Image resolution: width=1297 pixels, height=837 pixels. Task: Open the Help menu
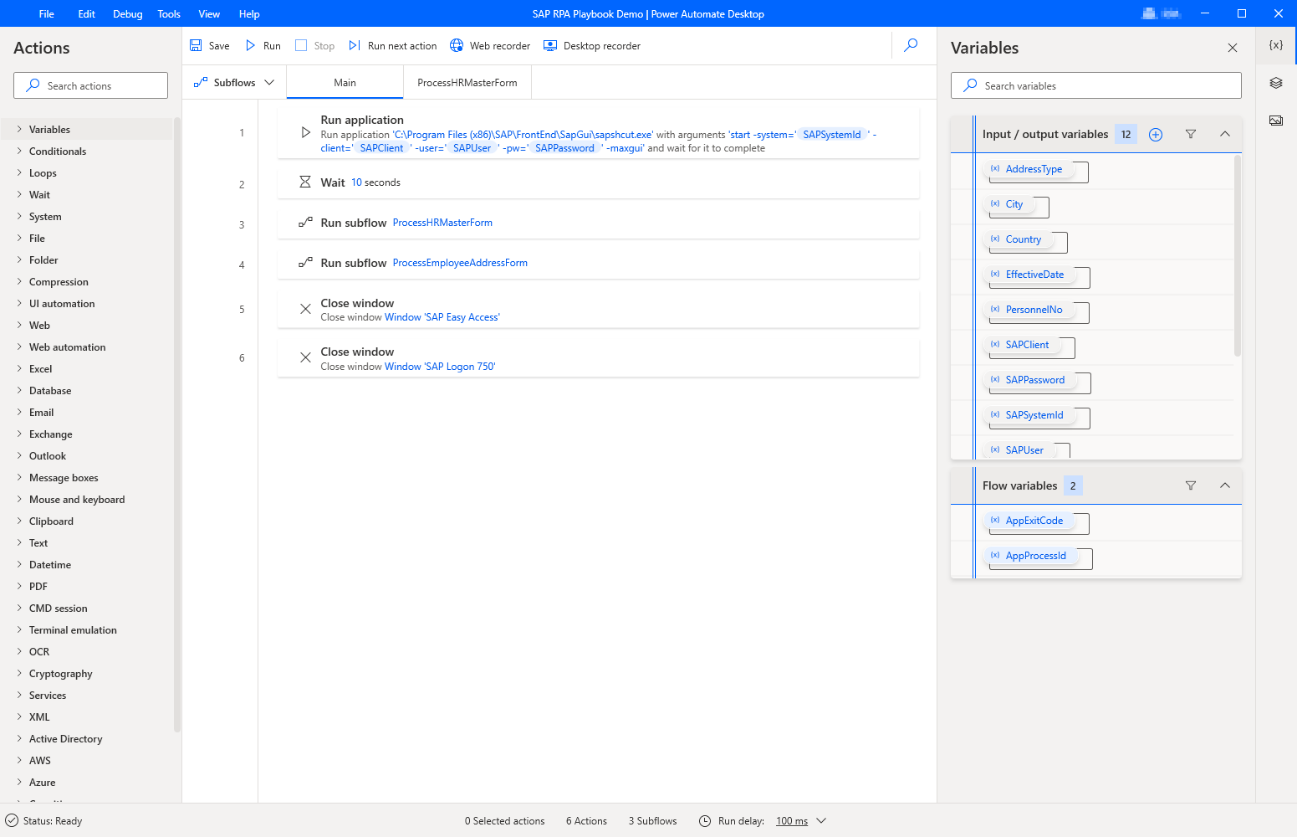click(249, 14)
